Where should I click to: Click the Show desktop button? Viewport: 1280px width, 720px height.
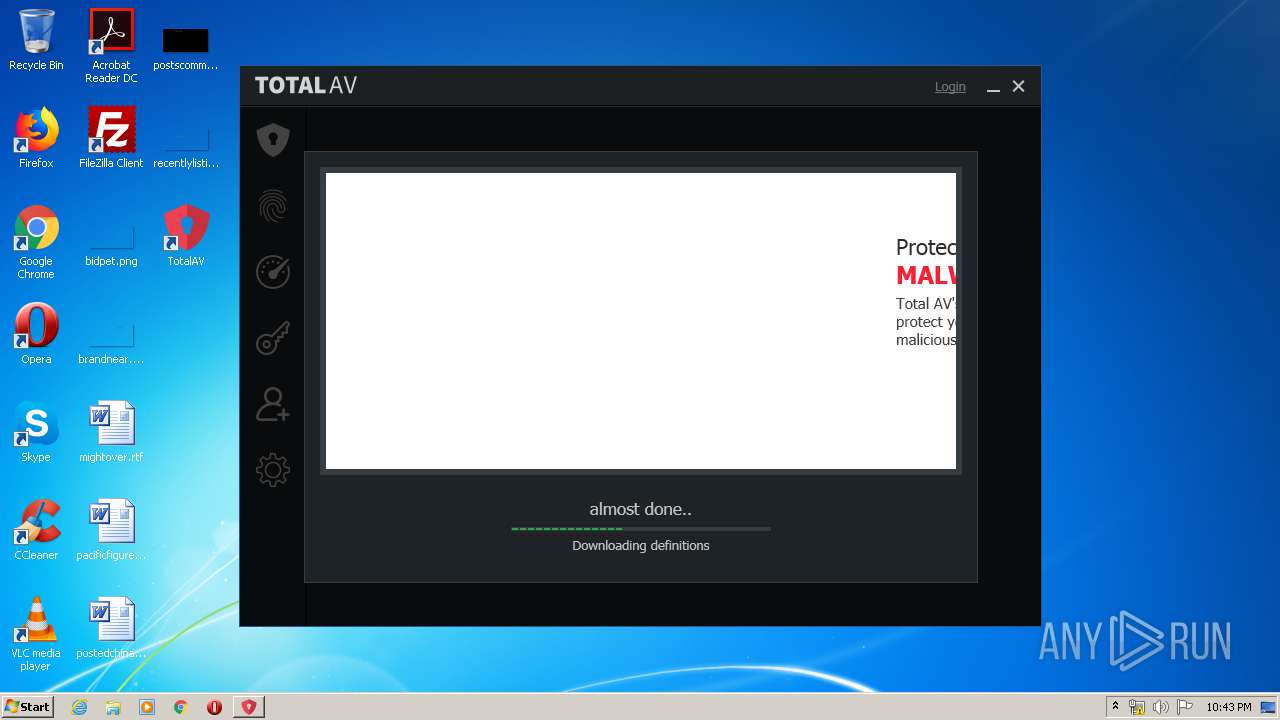[x=1269, y=707]
